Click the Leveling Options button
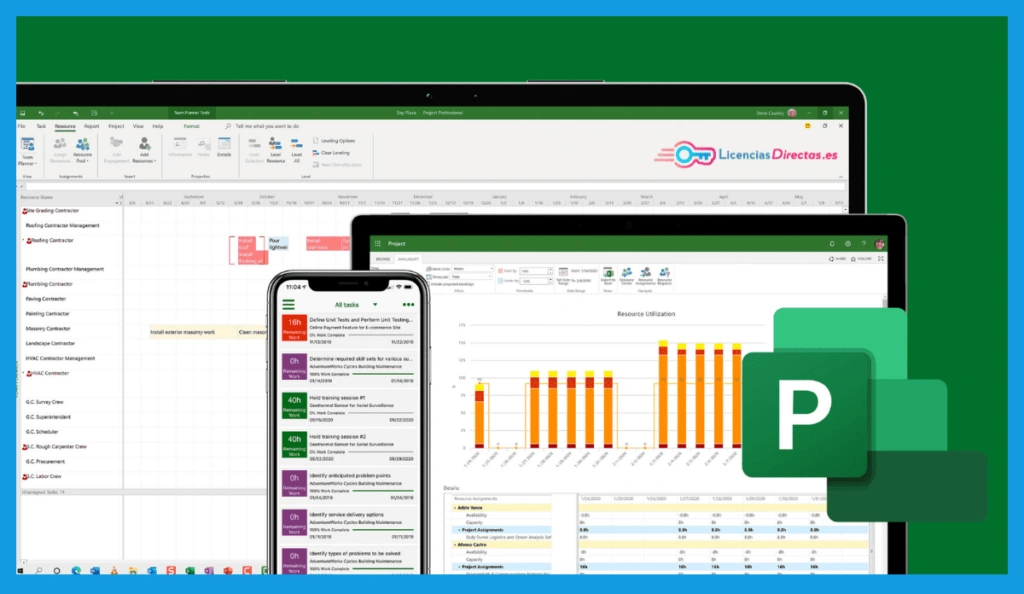Screen dimensions: 1024x594 point(335,141)
